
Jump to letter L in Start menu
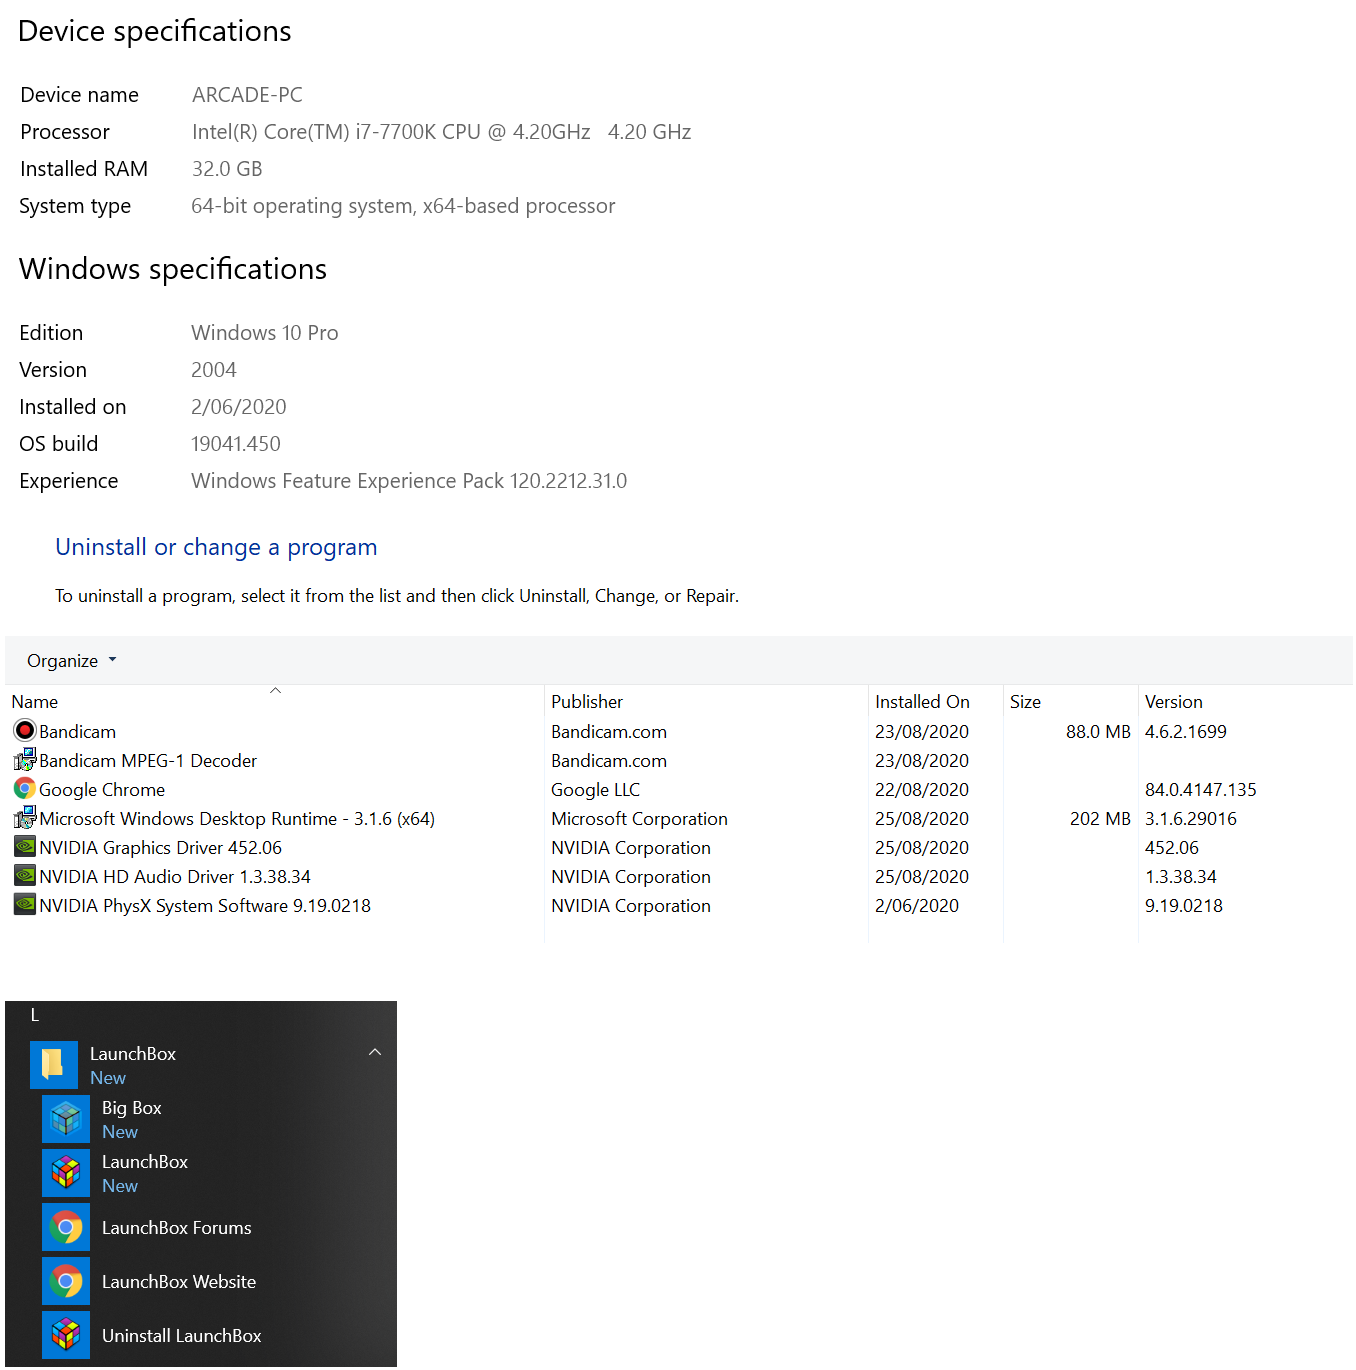(x=35, y=1015)
